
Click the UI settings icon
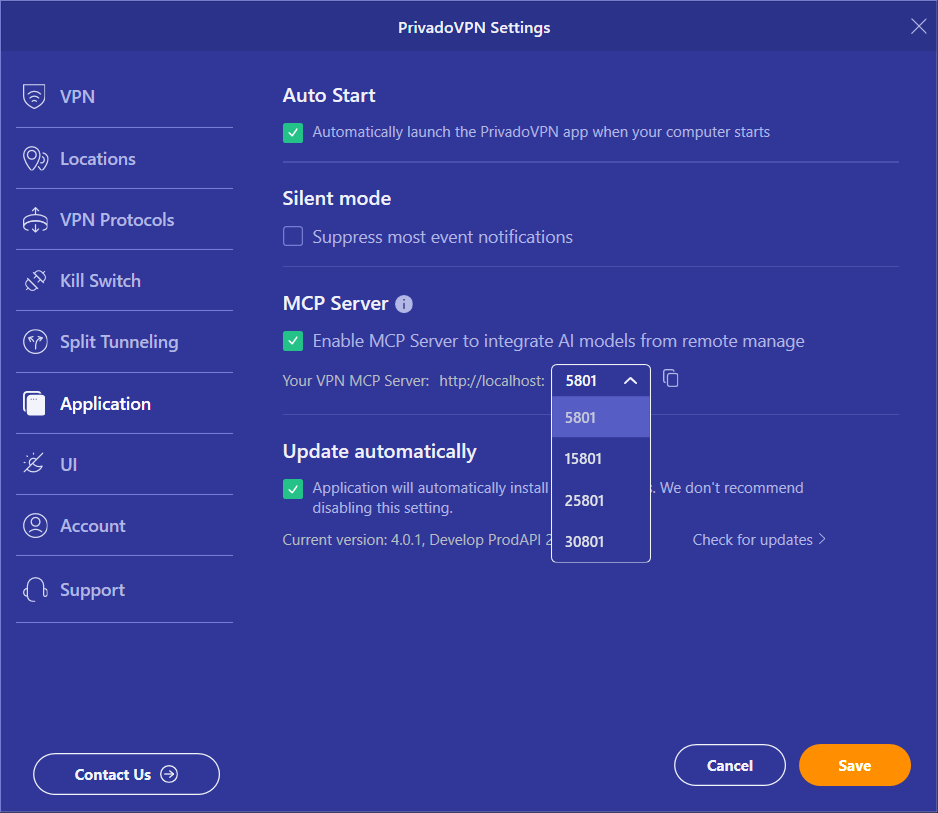(35, 464)
